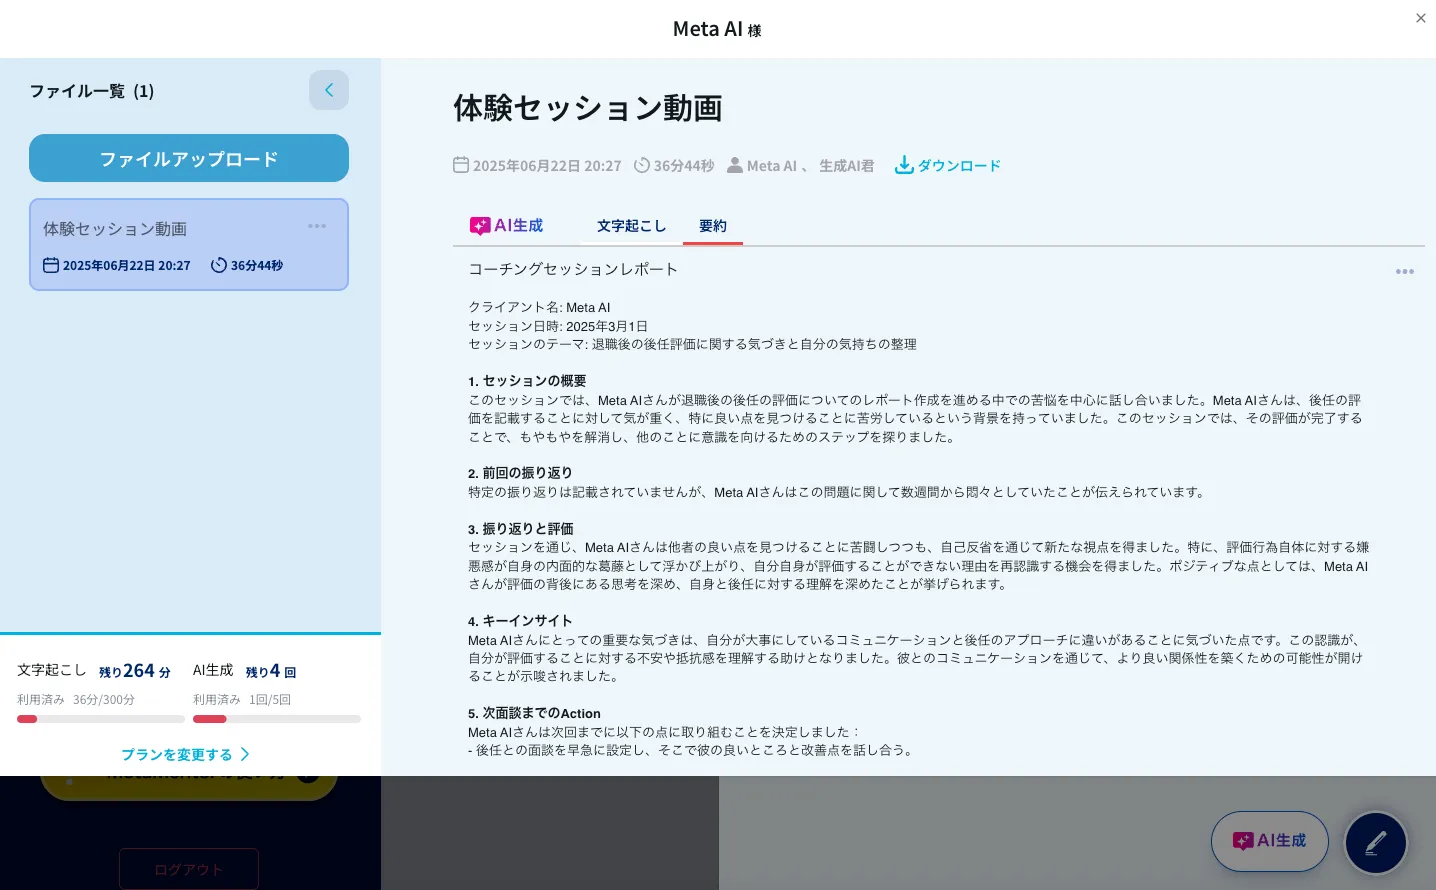The height and width of the screenshot is (890, 1436).
Task: Switch to the AI生成 tab
Action: click(507, 226)
